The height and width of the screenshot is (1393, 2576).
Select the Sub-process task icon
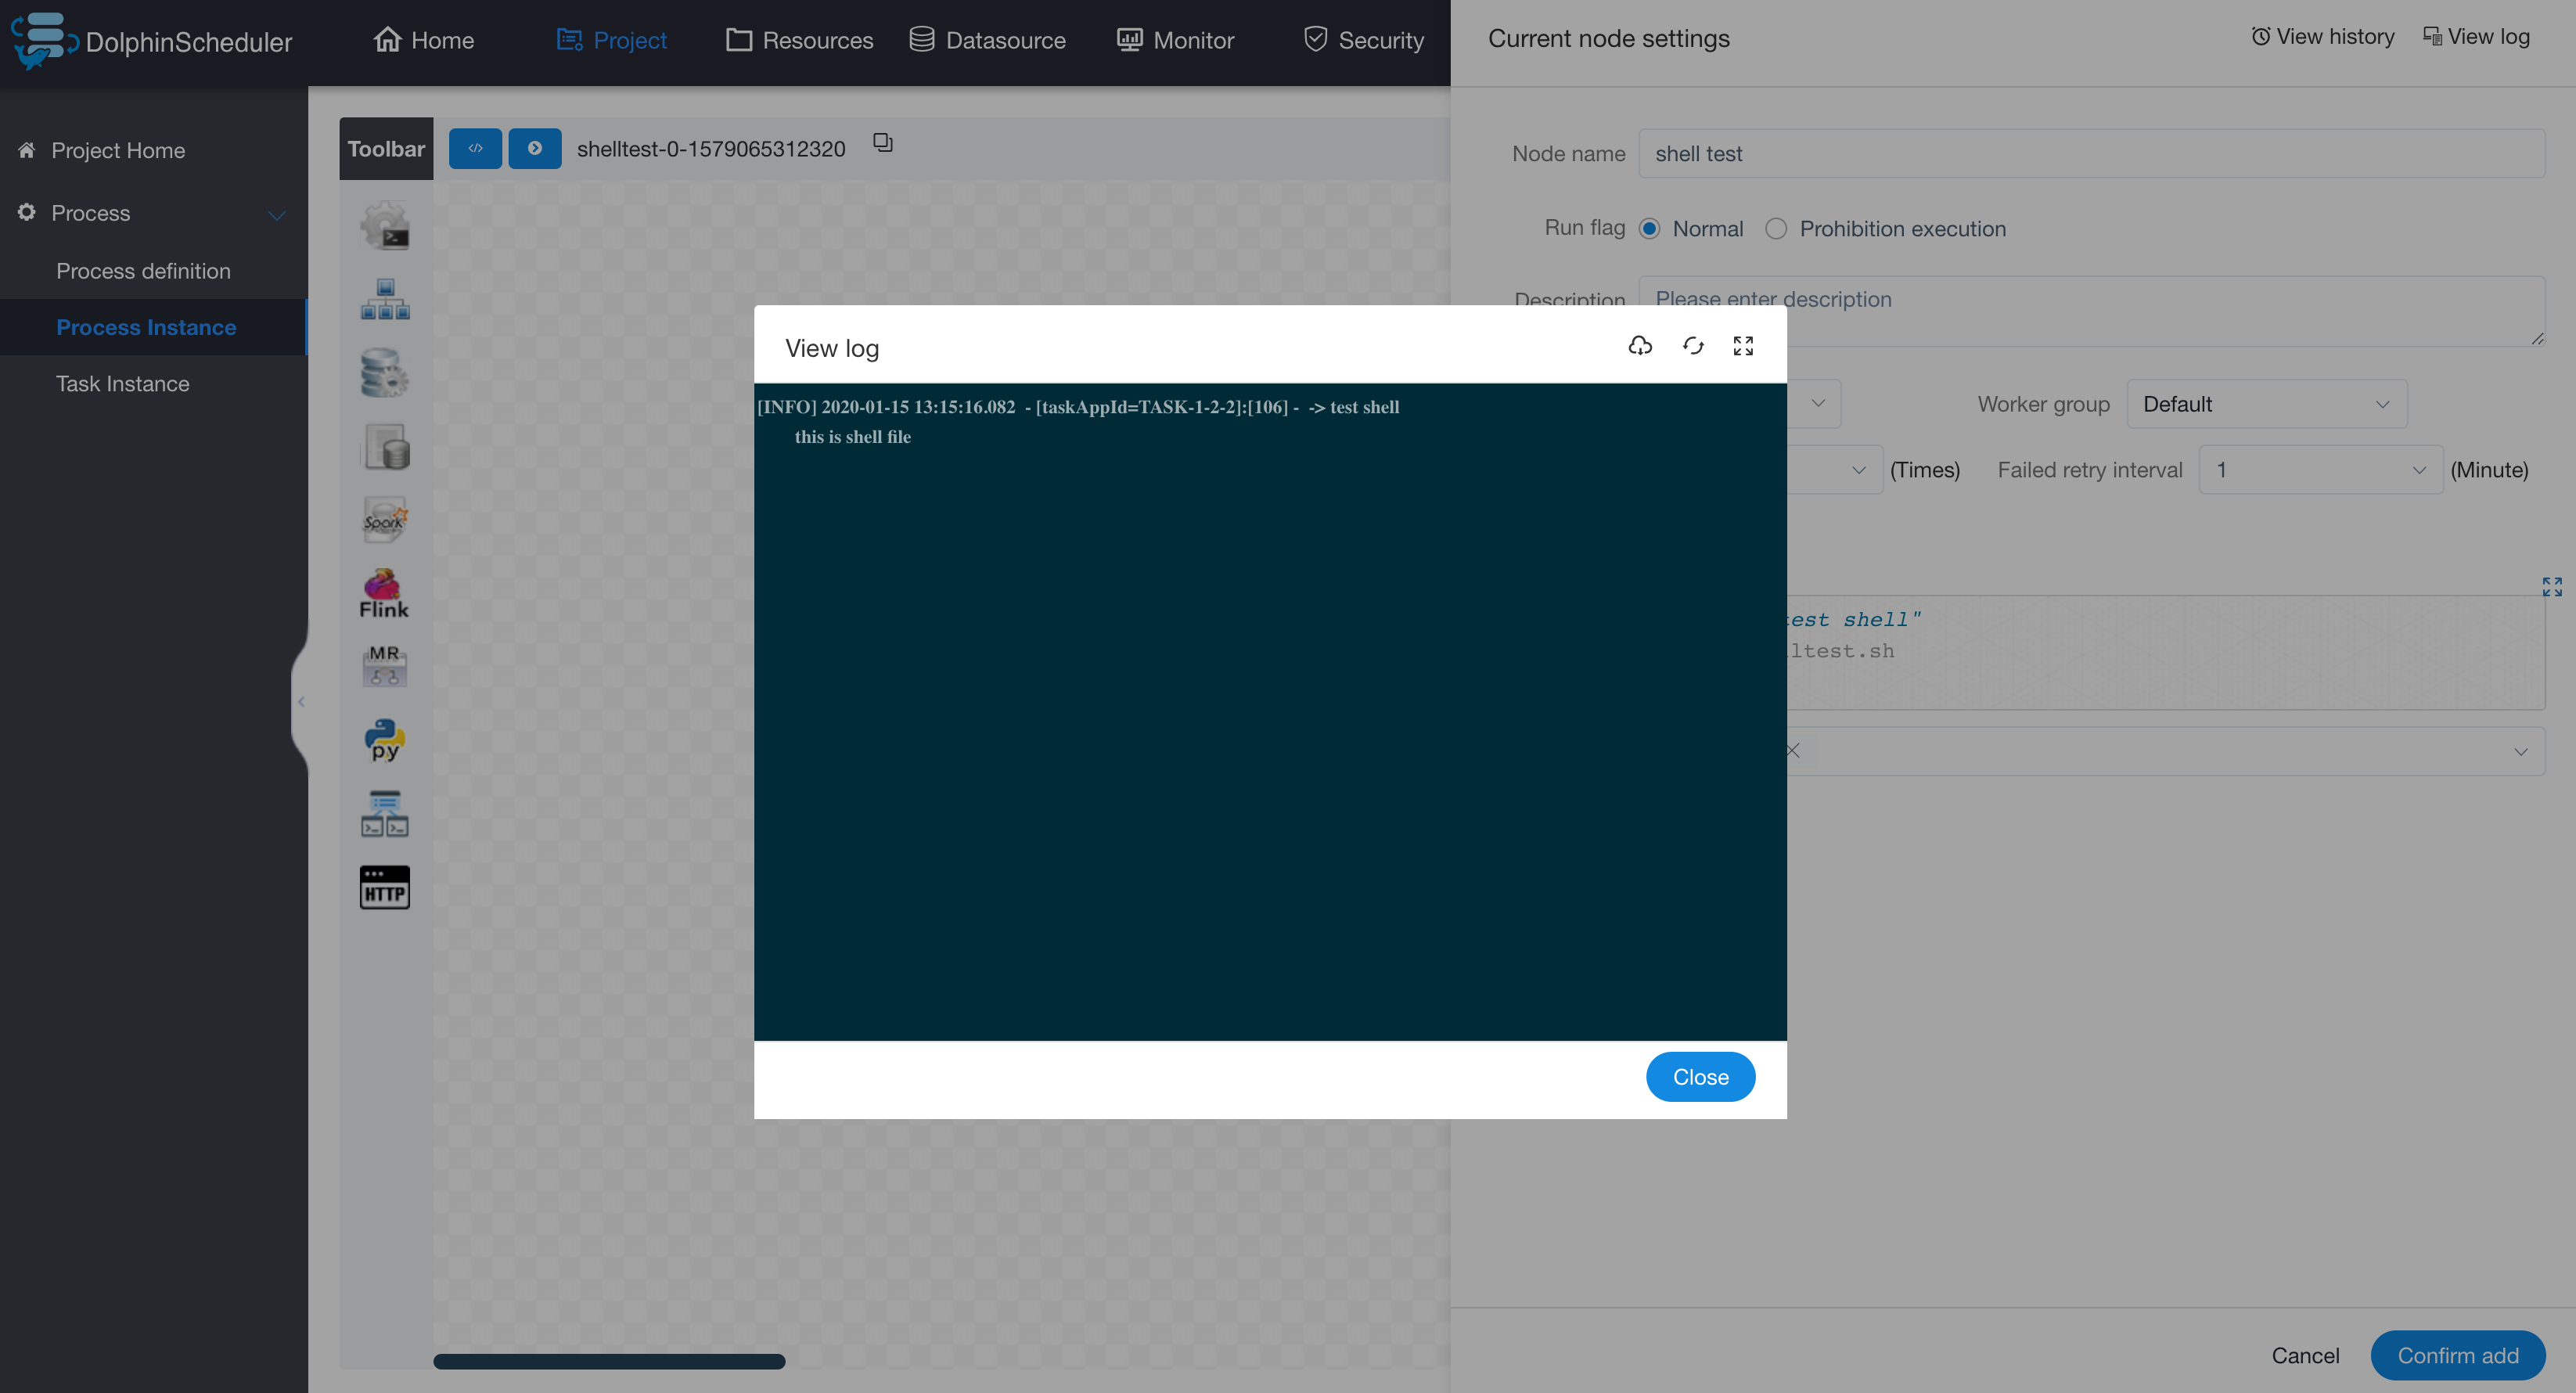(385, 299)
